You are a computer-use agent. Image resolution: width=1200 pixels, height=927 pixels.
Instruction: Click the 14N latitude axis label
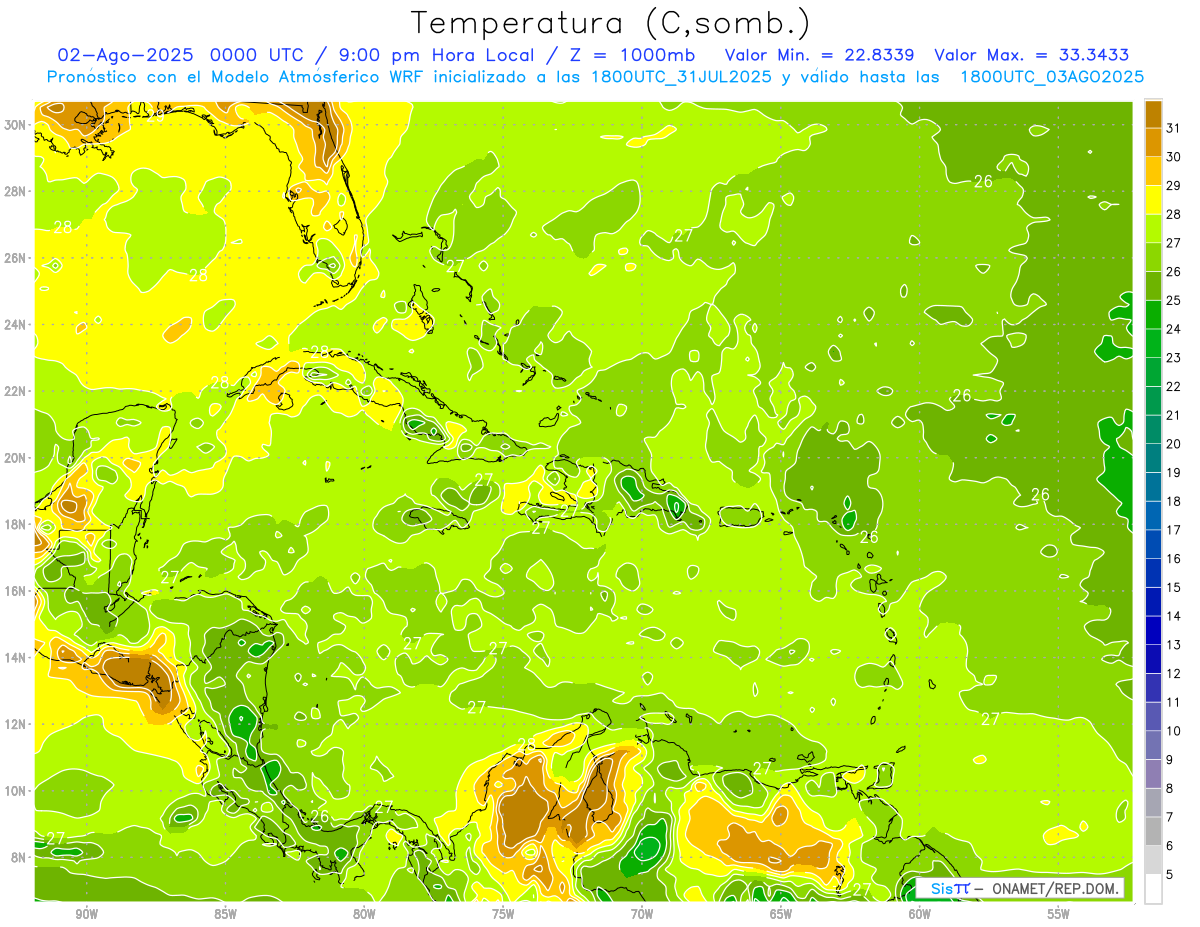point(15,657)
